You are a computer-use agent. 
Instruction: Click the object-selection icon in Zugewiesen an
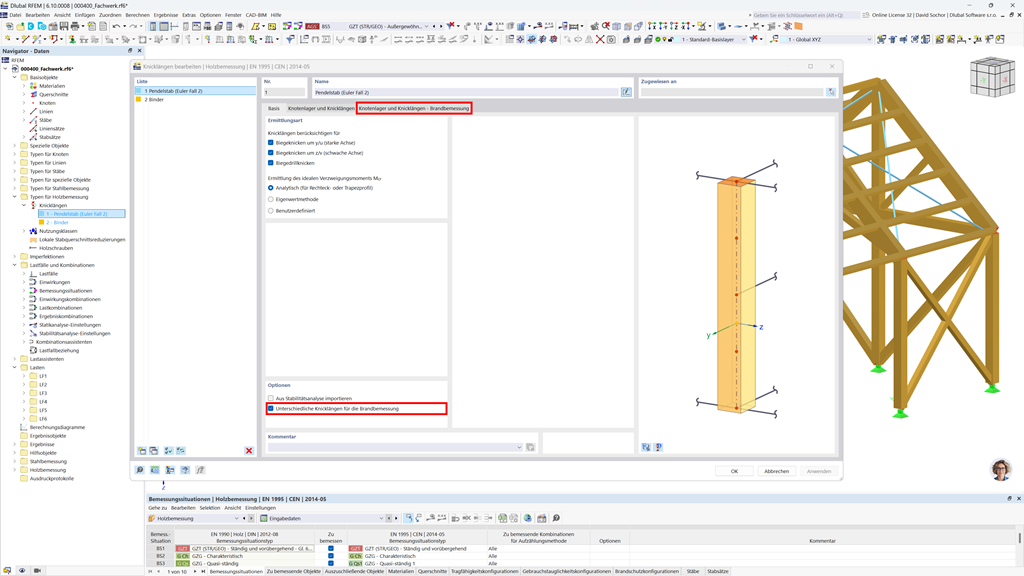(831, 92)
